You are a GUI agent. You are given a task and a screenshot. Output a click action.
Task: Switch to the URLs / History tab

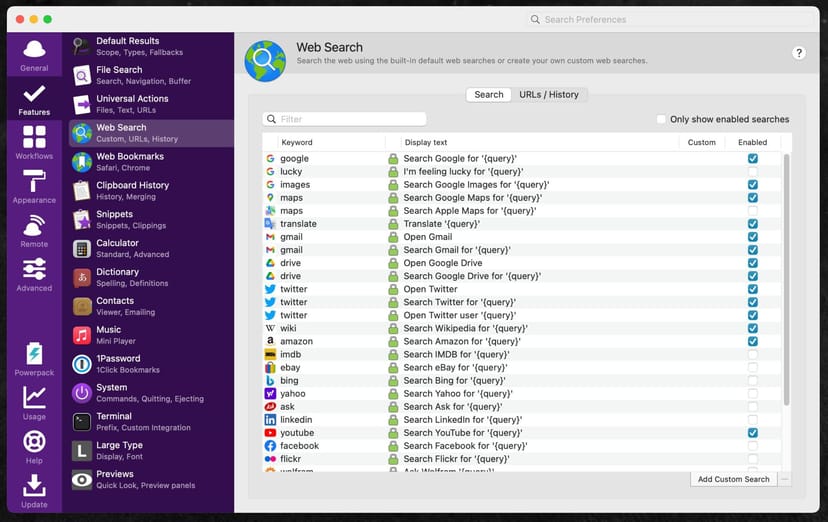tap(548, 95)
